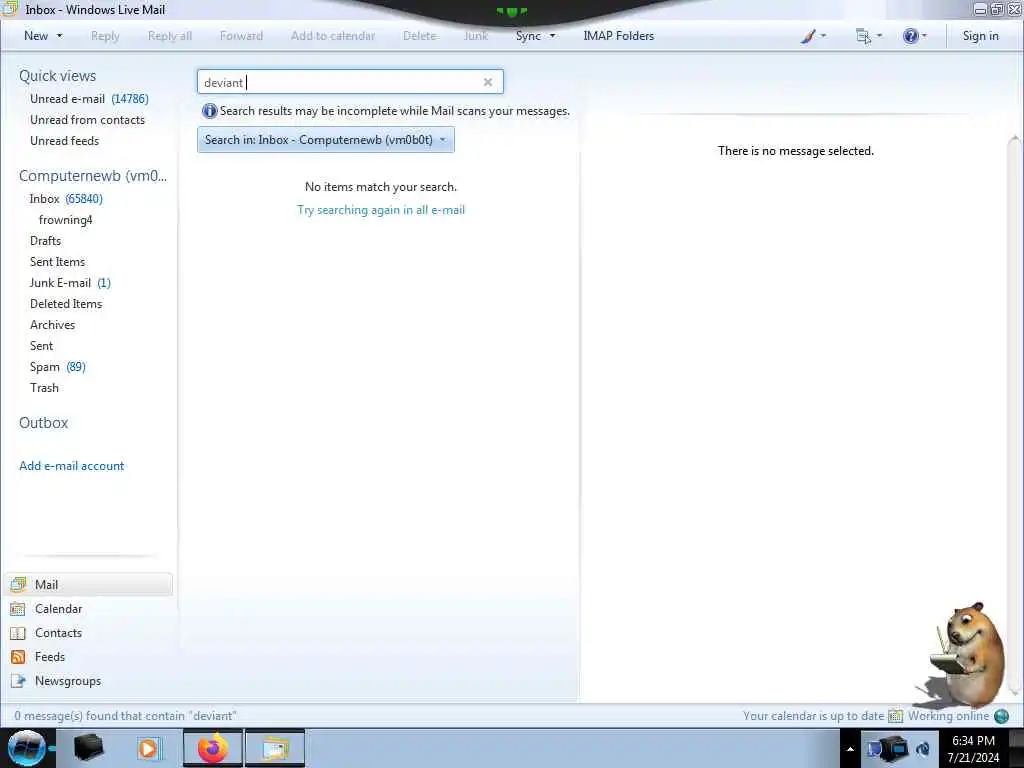Switch to Contacts view label

pos(59,633)
